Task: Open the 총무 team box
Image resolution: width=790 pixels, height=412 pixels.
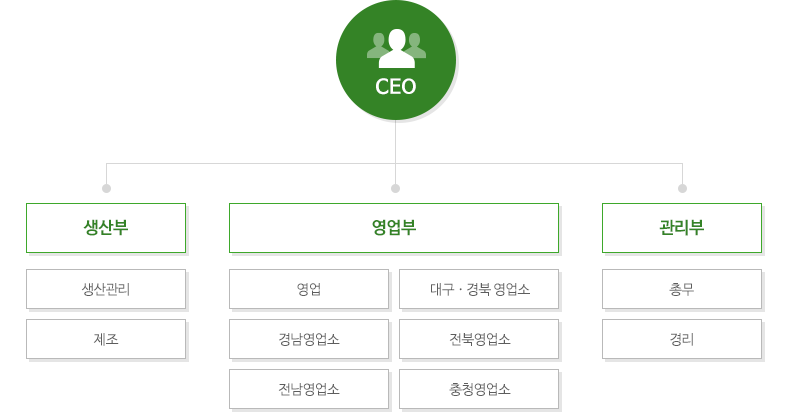Action: tap(682, 289)
